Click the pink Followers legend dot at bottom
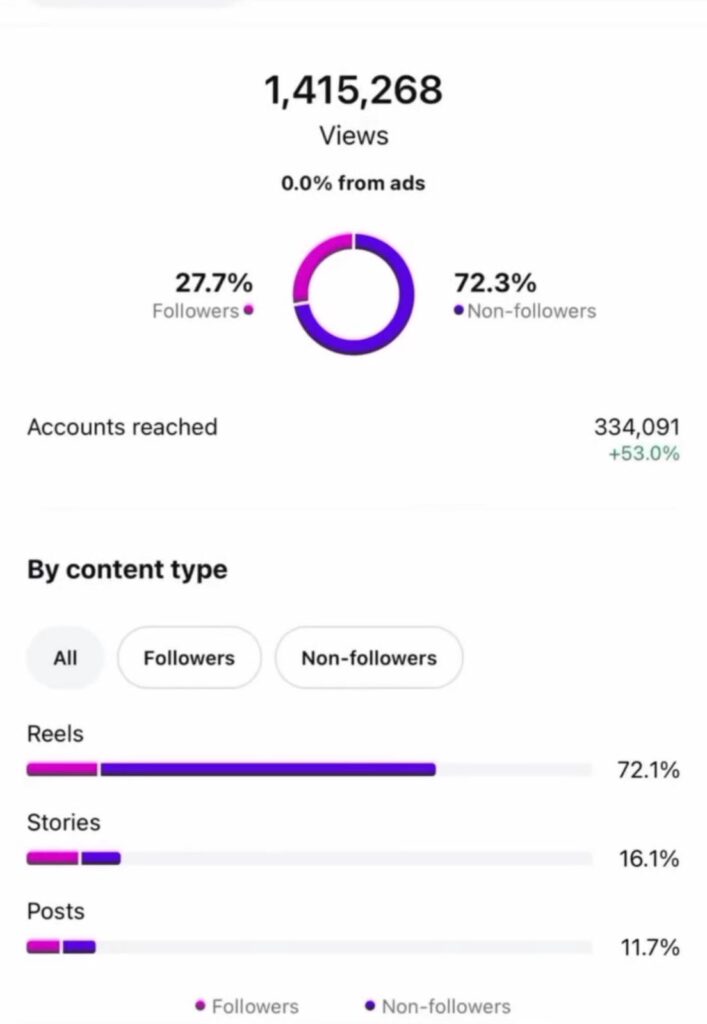 (x=201, y=1006)
